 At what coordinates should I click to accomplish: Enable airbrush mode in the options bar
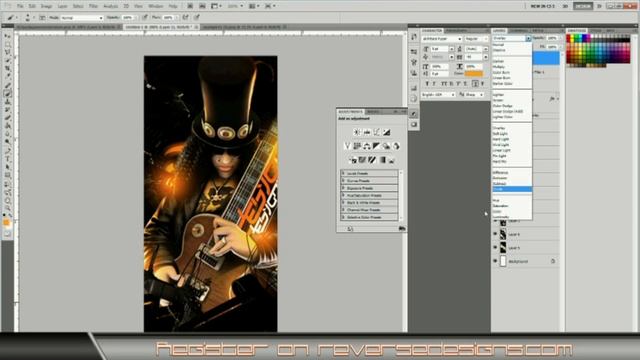click(x=186, y=18)
